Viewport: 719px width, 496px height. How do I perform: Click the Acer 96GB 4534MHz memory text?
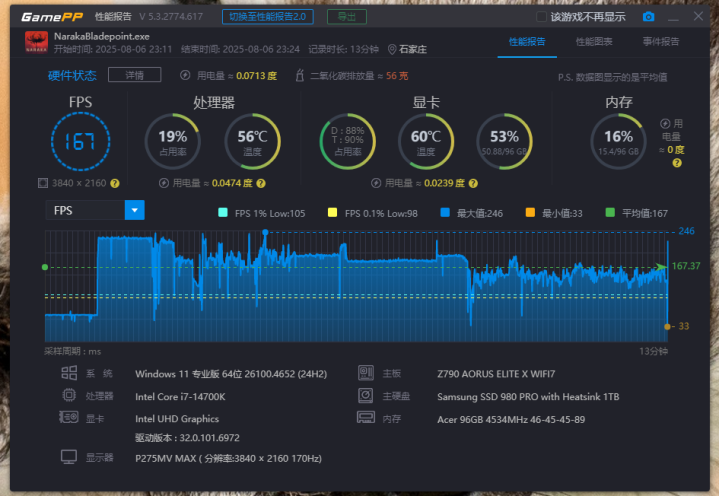pyautogui.click(x=511, y=419)
